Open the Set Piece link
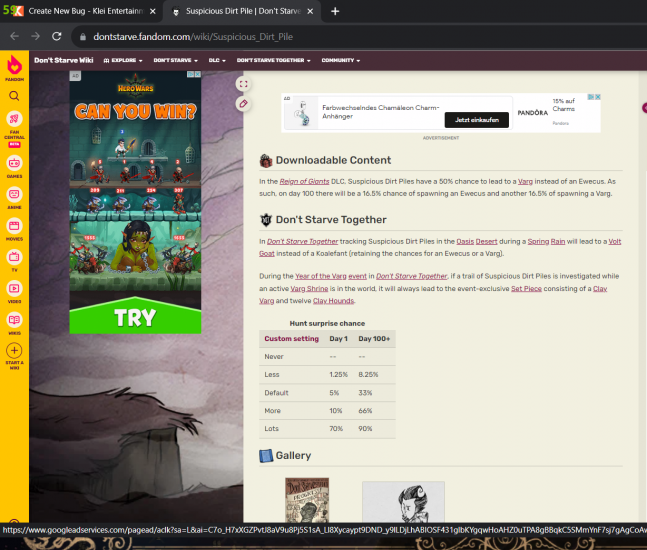 [x=526, y=288]
